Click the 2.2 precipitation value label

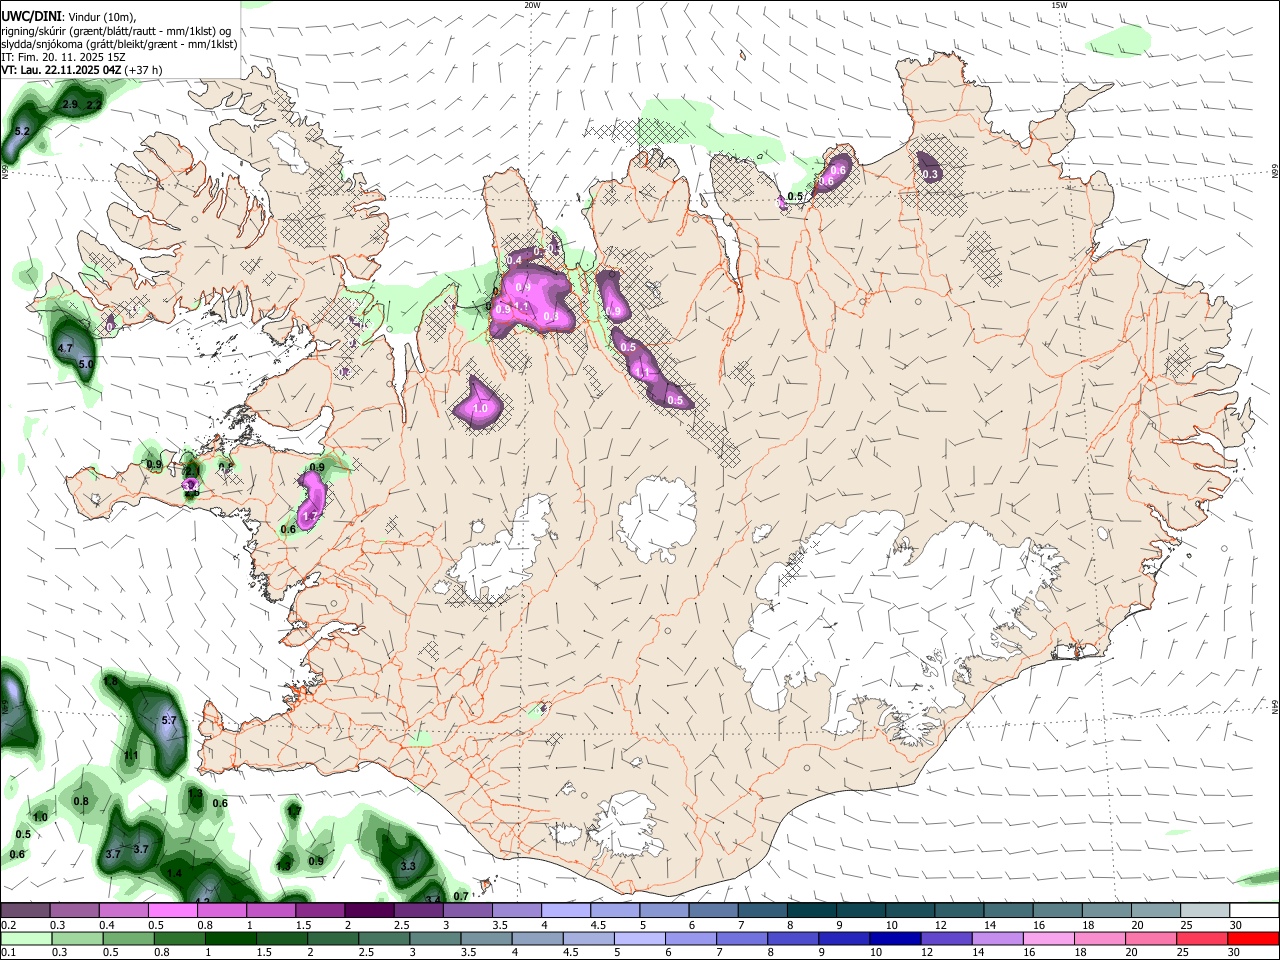click(x=94, y=104)
